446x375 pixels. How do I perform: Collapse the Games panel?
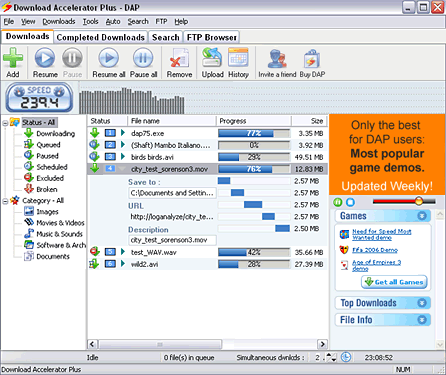pos(422,216)
